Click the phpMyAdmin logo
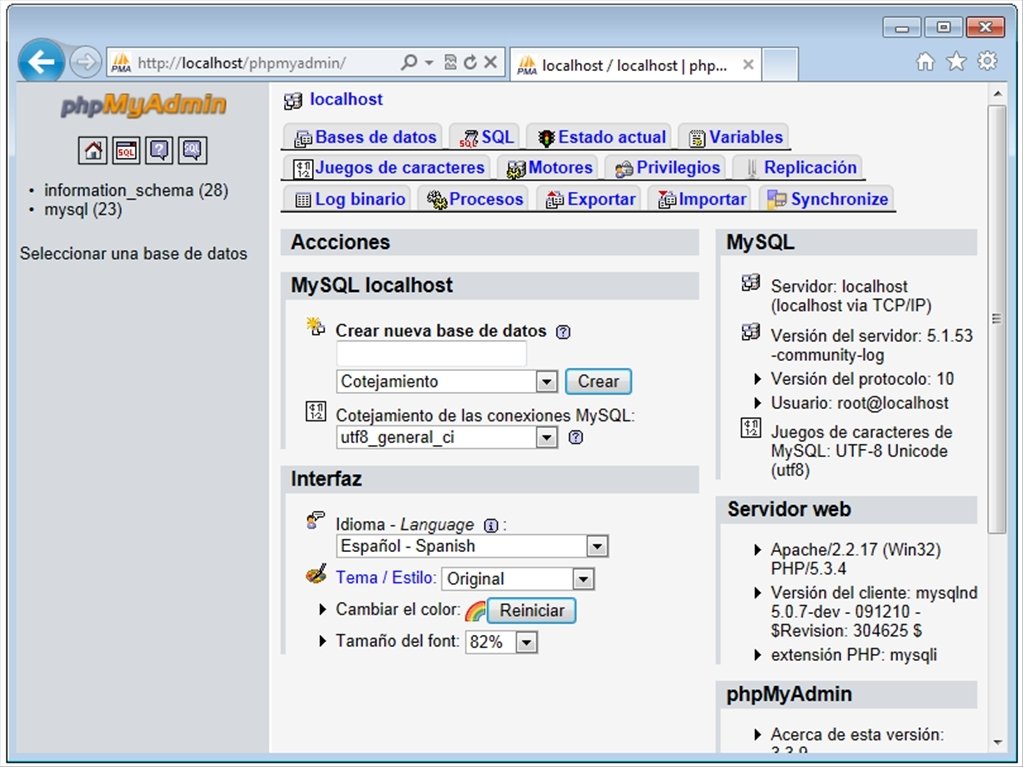Screen dimensions: 1023x767 click(x=144, y=106)
